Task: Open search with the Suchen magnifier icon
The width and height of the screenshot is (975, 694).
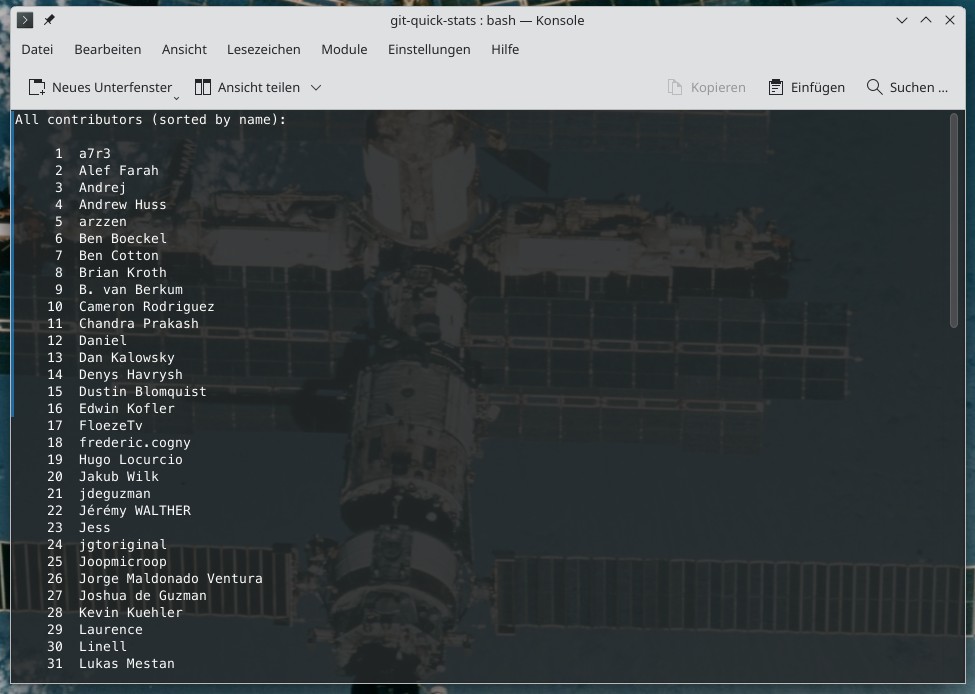Action: [x=875, y=87]
